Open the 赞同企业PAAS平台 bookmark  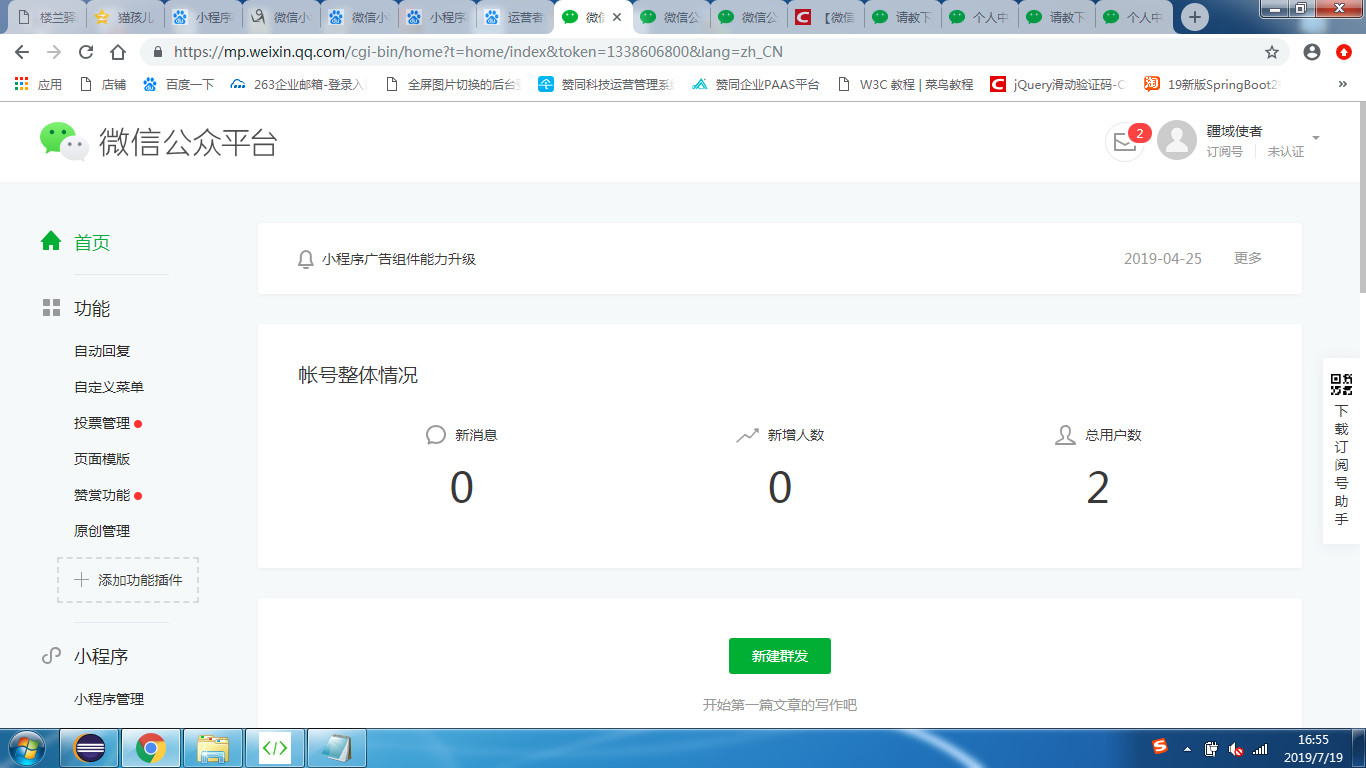pos(755,85)
